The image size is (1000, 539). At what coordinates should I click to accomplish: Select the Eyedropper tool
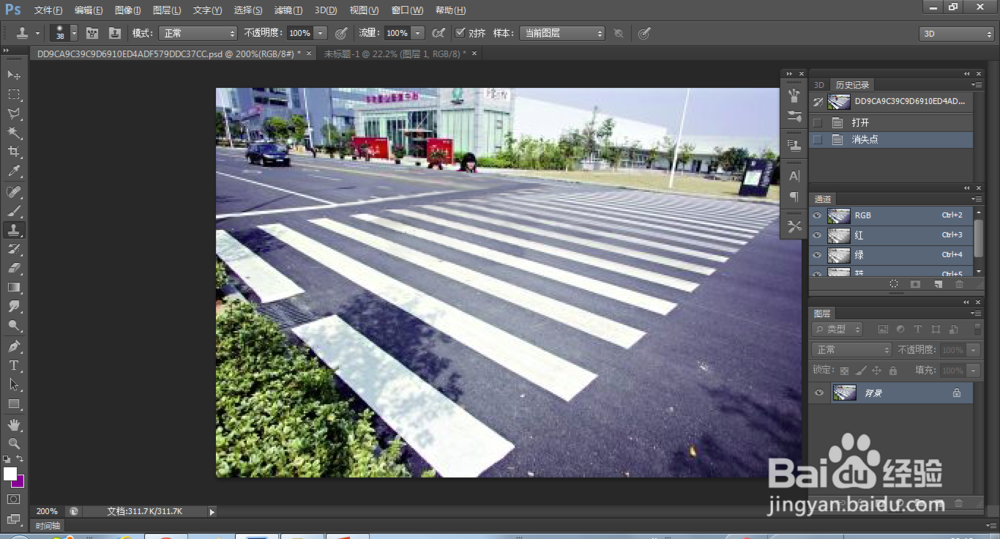13,171
